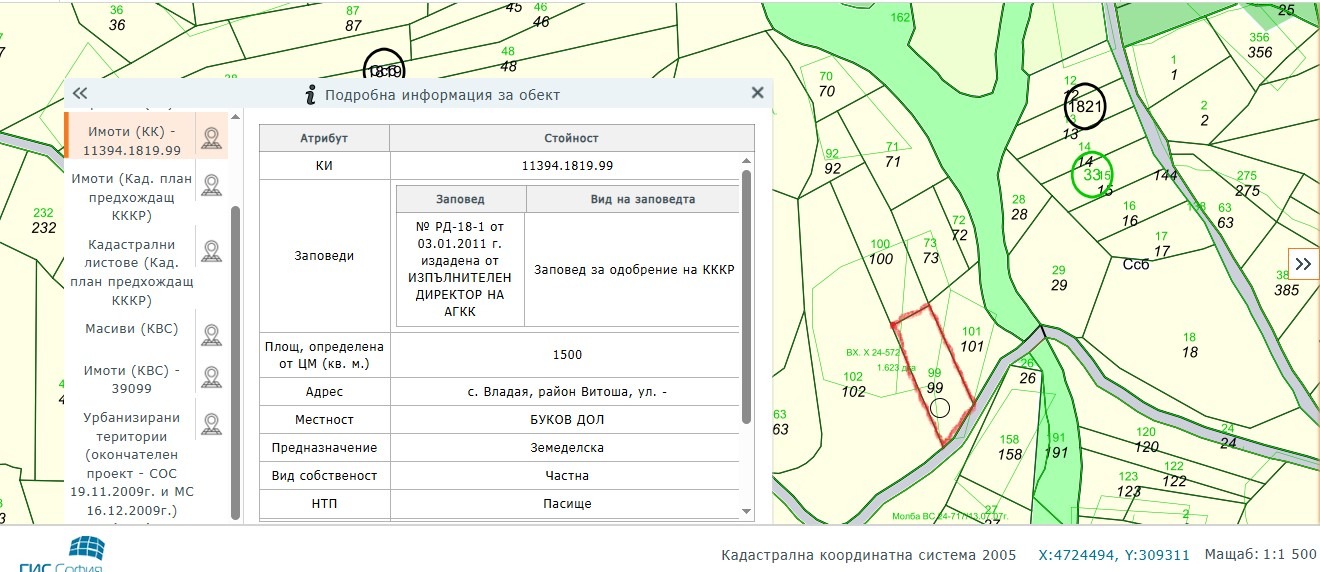Click НТП value Пасище
This screenshot has width=1320, height=572.
[x=567, y=504]
